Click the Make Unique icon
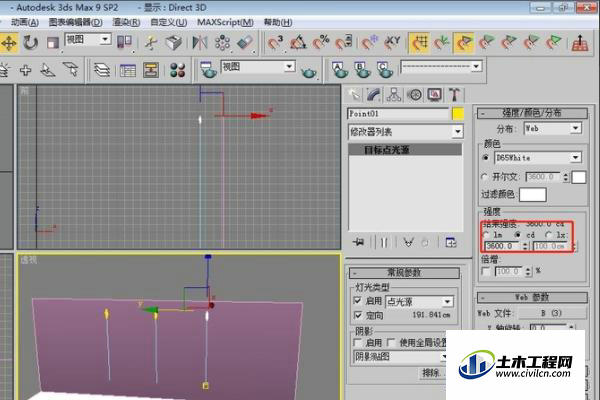Screen dimensions: 600x400 click(409, 242)
